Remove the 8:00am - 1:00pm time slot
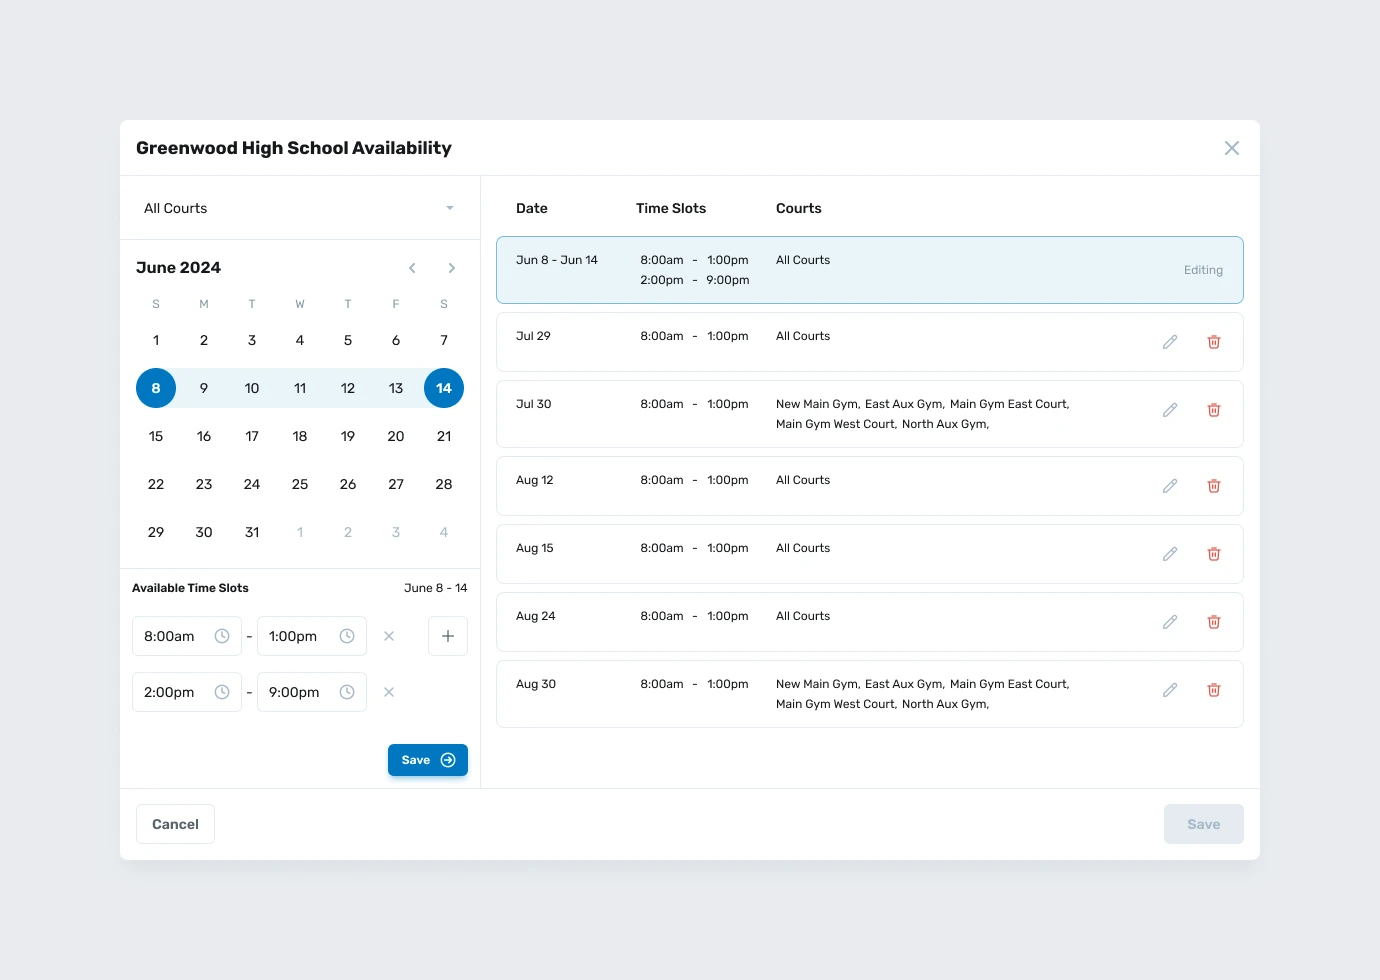This screenshot has height=980, width=1380. (x=389, y=636)
